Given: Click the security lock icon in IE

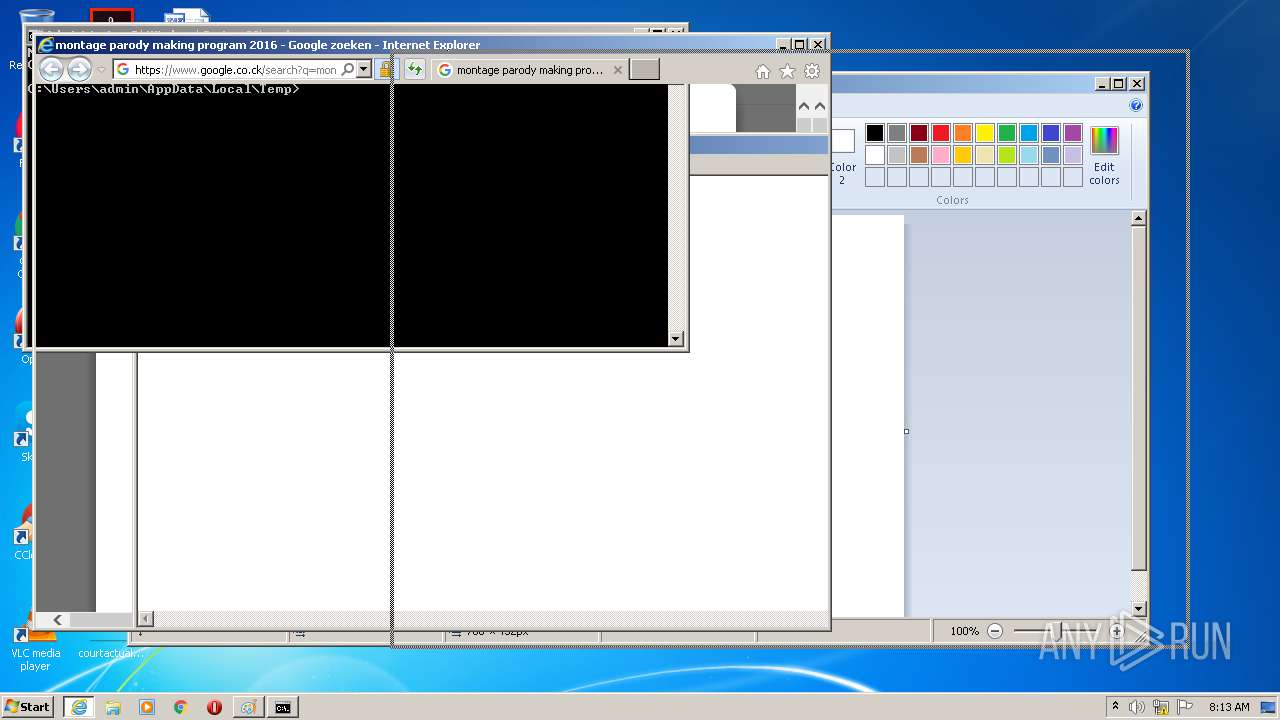Looking at the screenshot, I should (386, 70).
